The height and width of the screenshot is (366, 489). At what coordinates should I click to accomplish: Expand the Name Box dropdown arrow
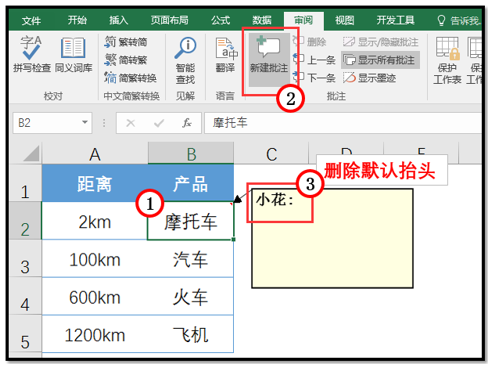[x=85, y=122]
